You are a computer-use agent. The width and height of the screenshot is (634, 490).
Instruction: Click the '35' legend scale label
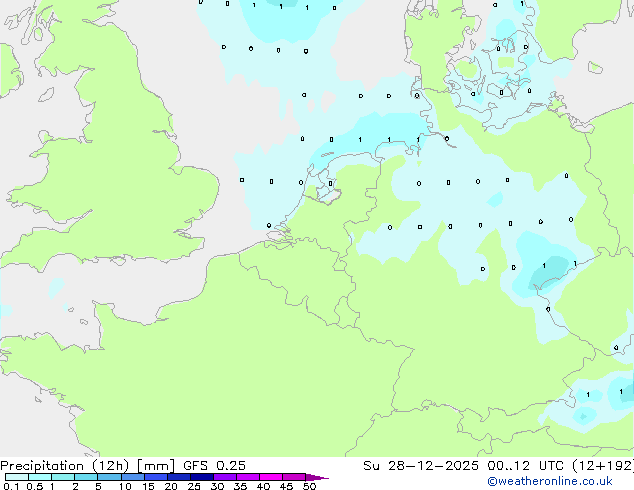tap(240, 486)
